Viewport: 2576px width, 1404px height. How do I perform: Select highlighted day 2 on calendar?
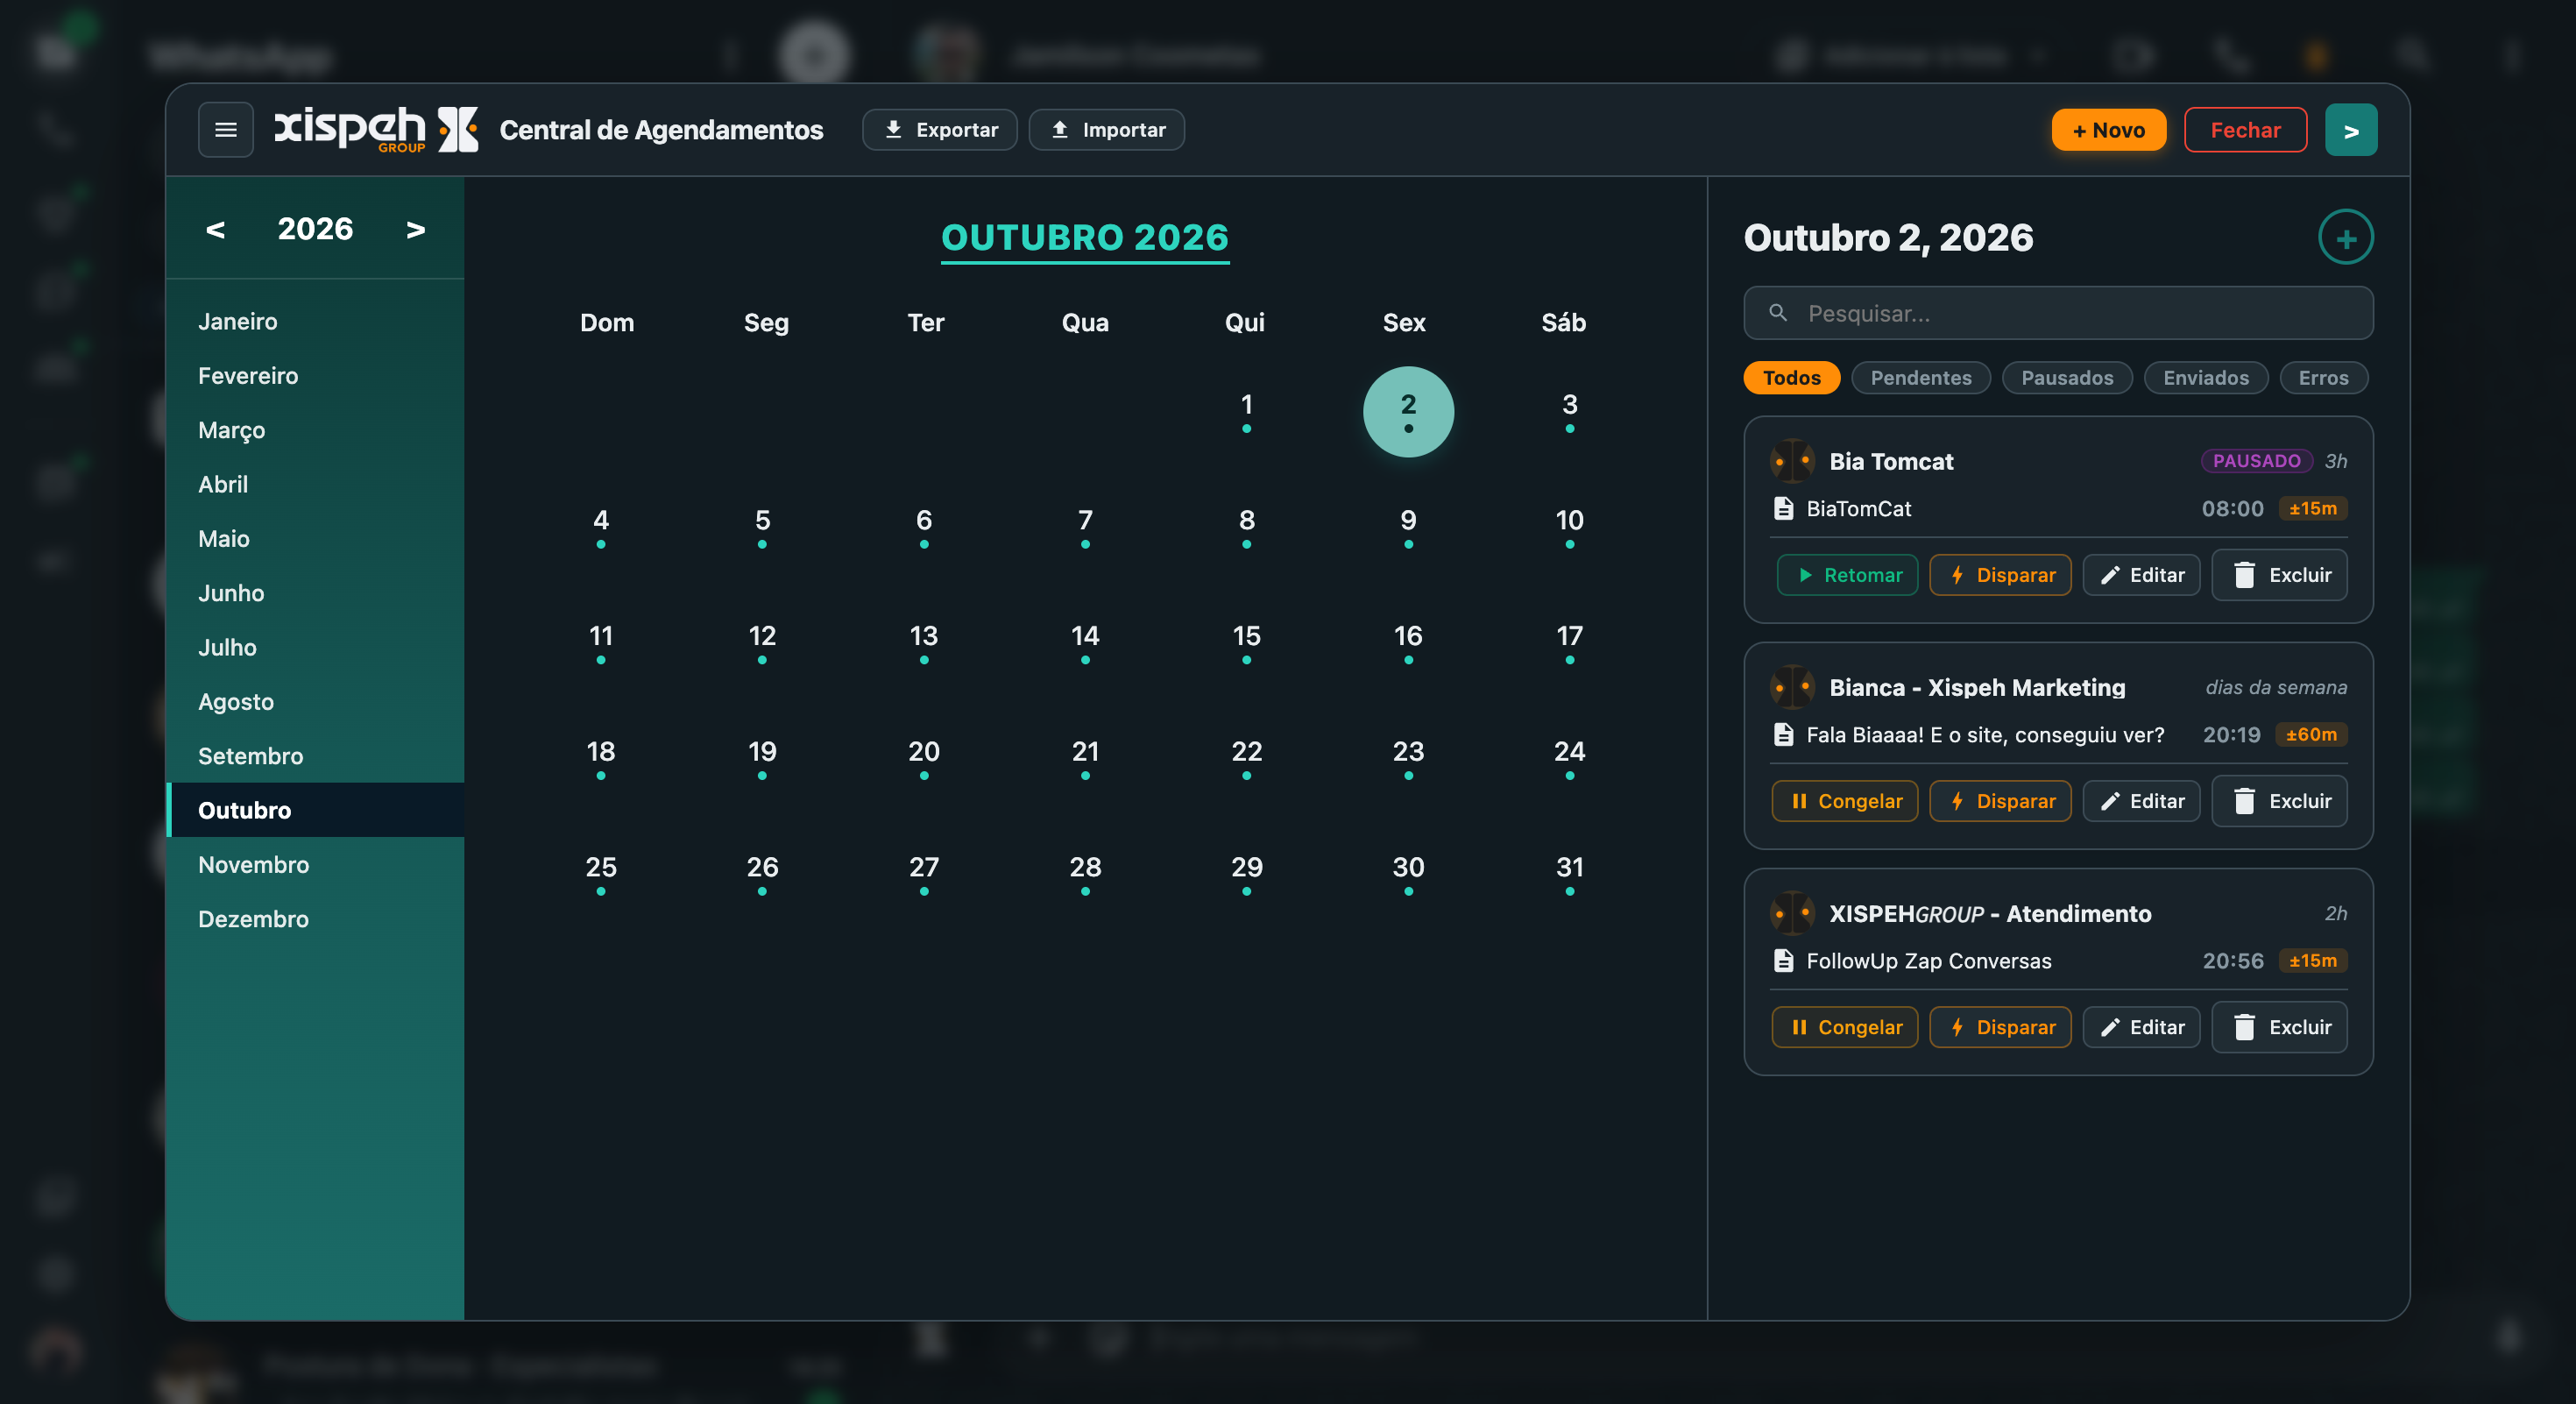(1408, 411)
